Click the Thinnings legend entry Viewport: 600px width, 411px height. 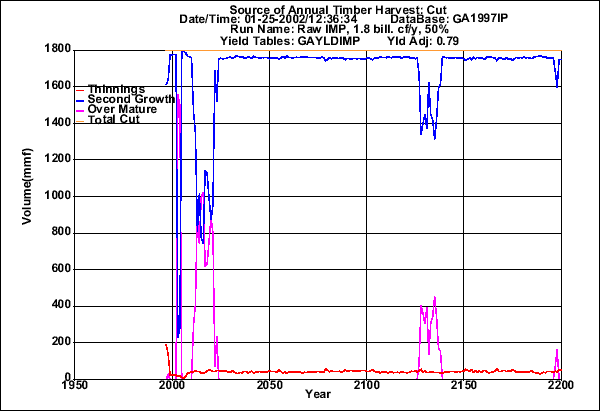(116, 90)
